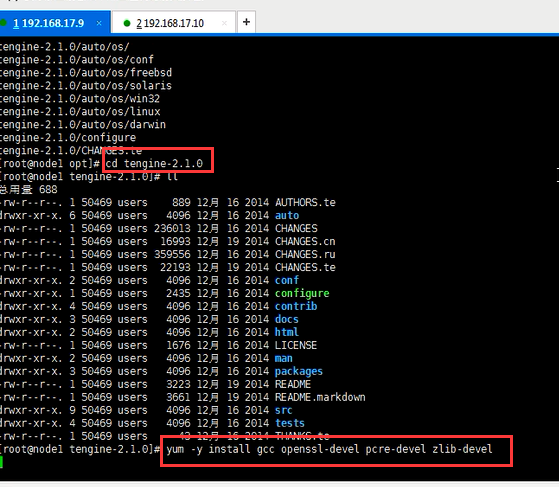
Task: Click the 'tengine-2.1.0/auto/os/freebsd' output line
Action: tap(86, 73)
